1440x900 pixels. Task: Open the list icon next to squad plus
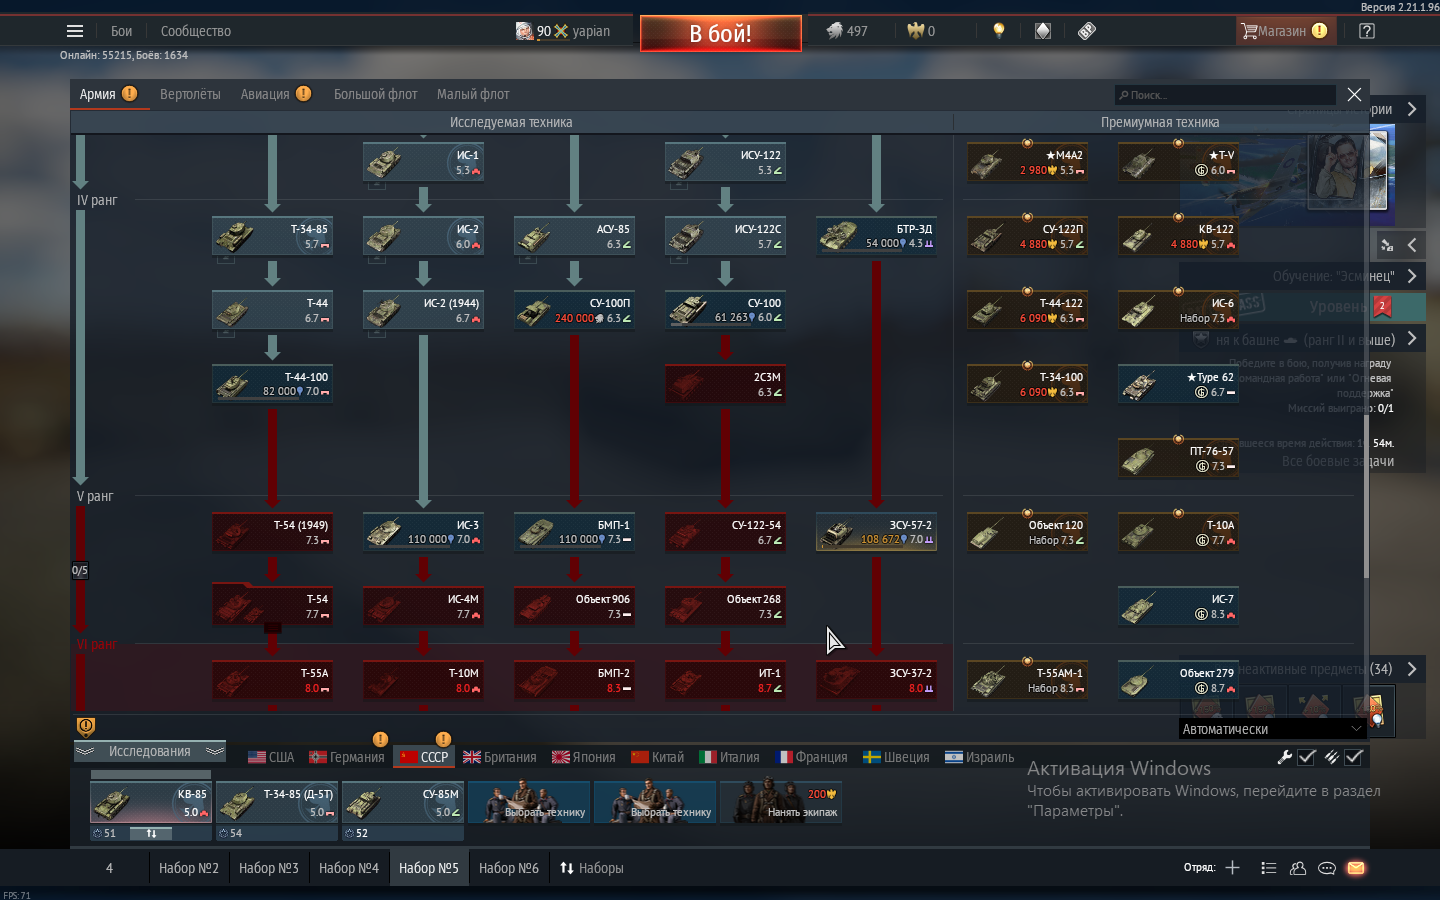1268,868
